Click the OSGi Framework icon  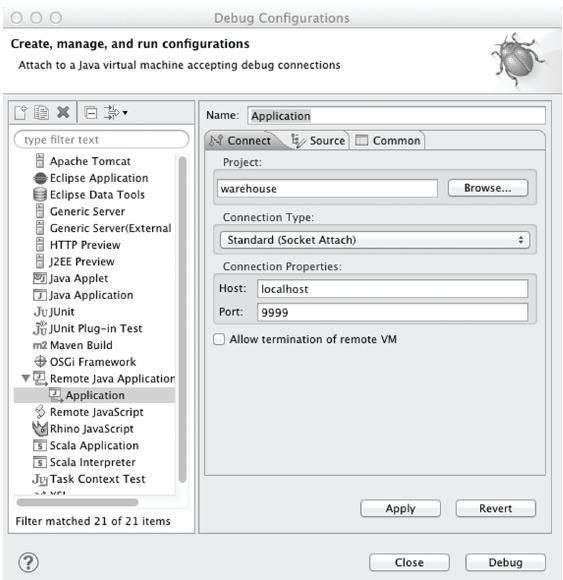[40, 361]
